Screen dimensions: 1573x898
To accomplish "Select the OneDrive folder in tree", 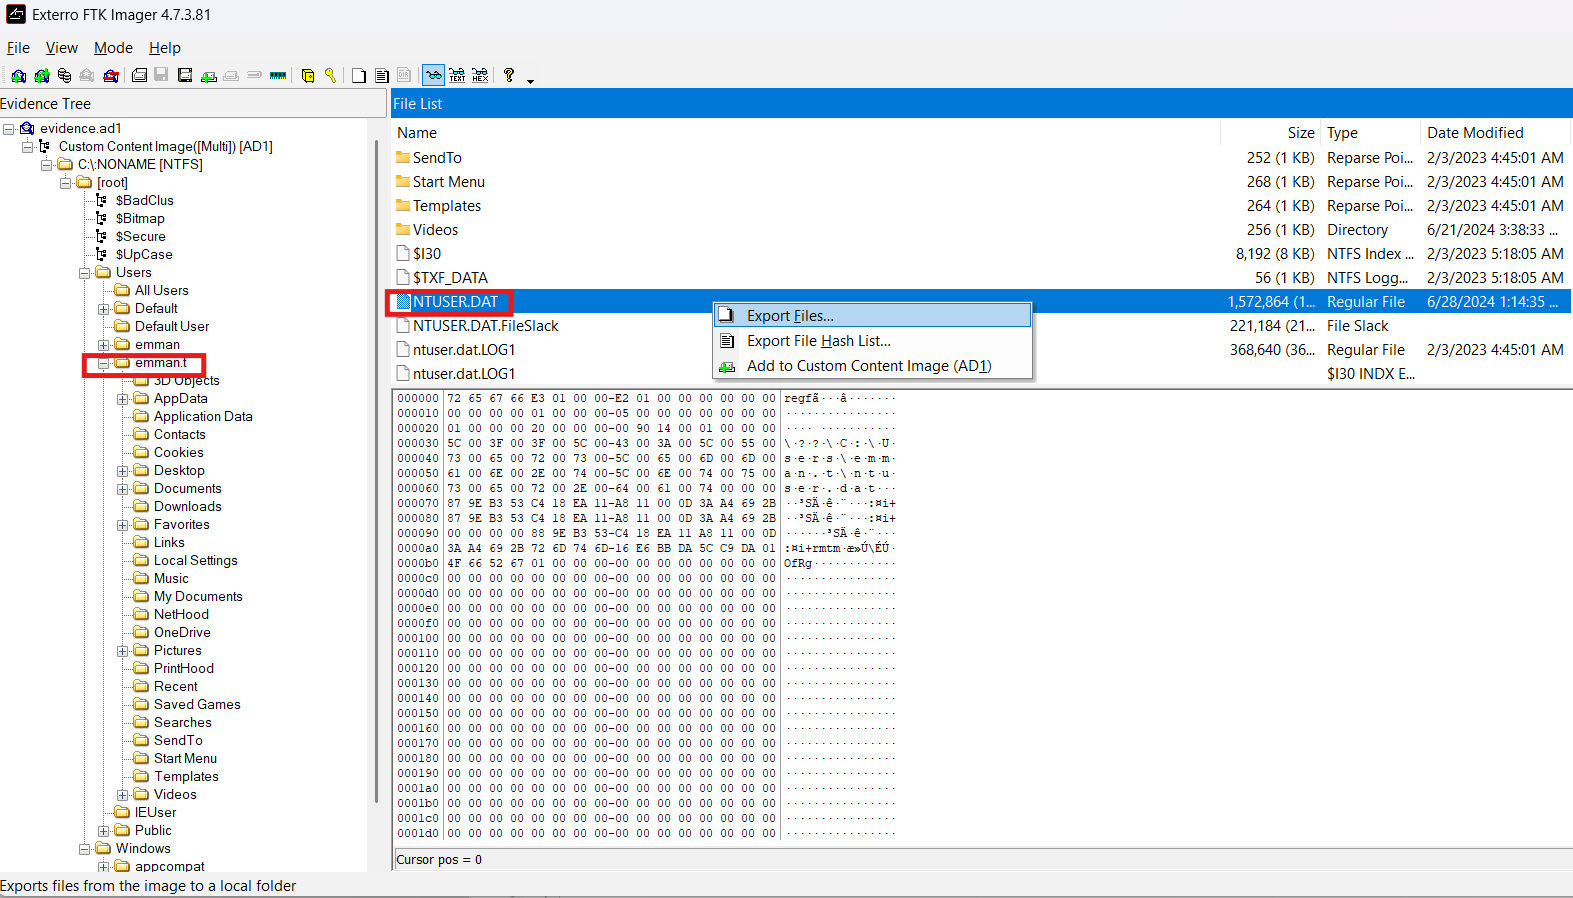I will click(182, 632).
